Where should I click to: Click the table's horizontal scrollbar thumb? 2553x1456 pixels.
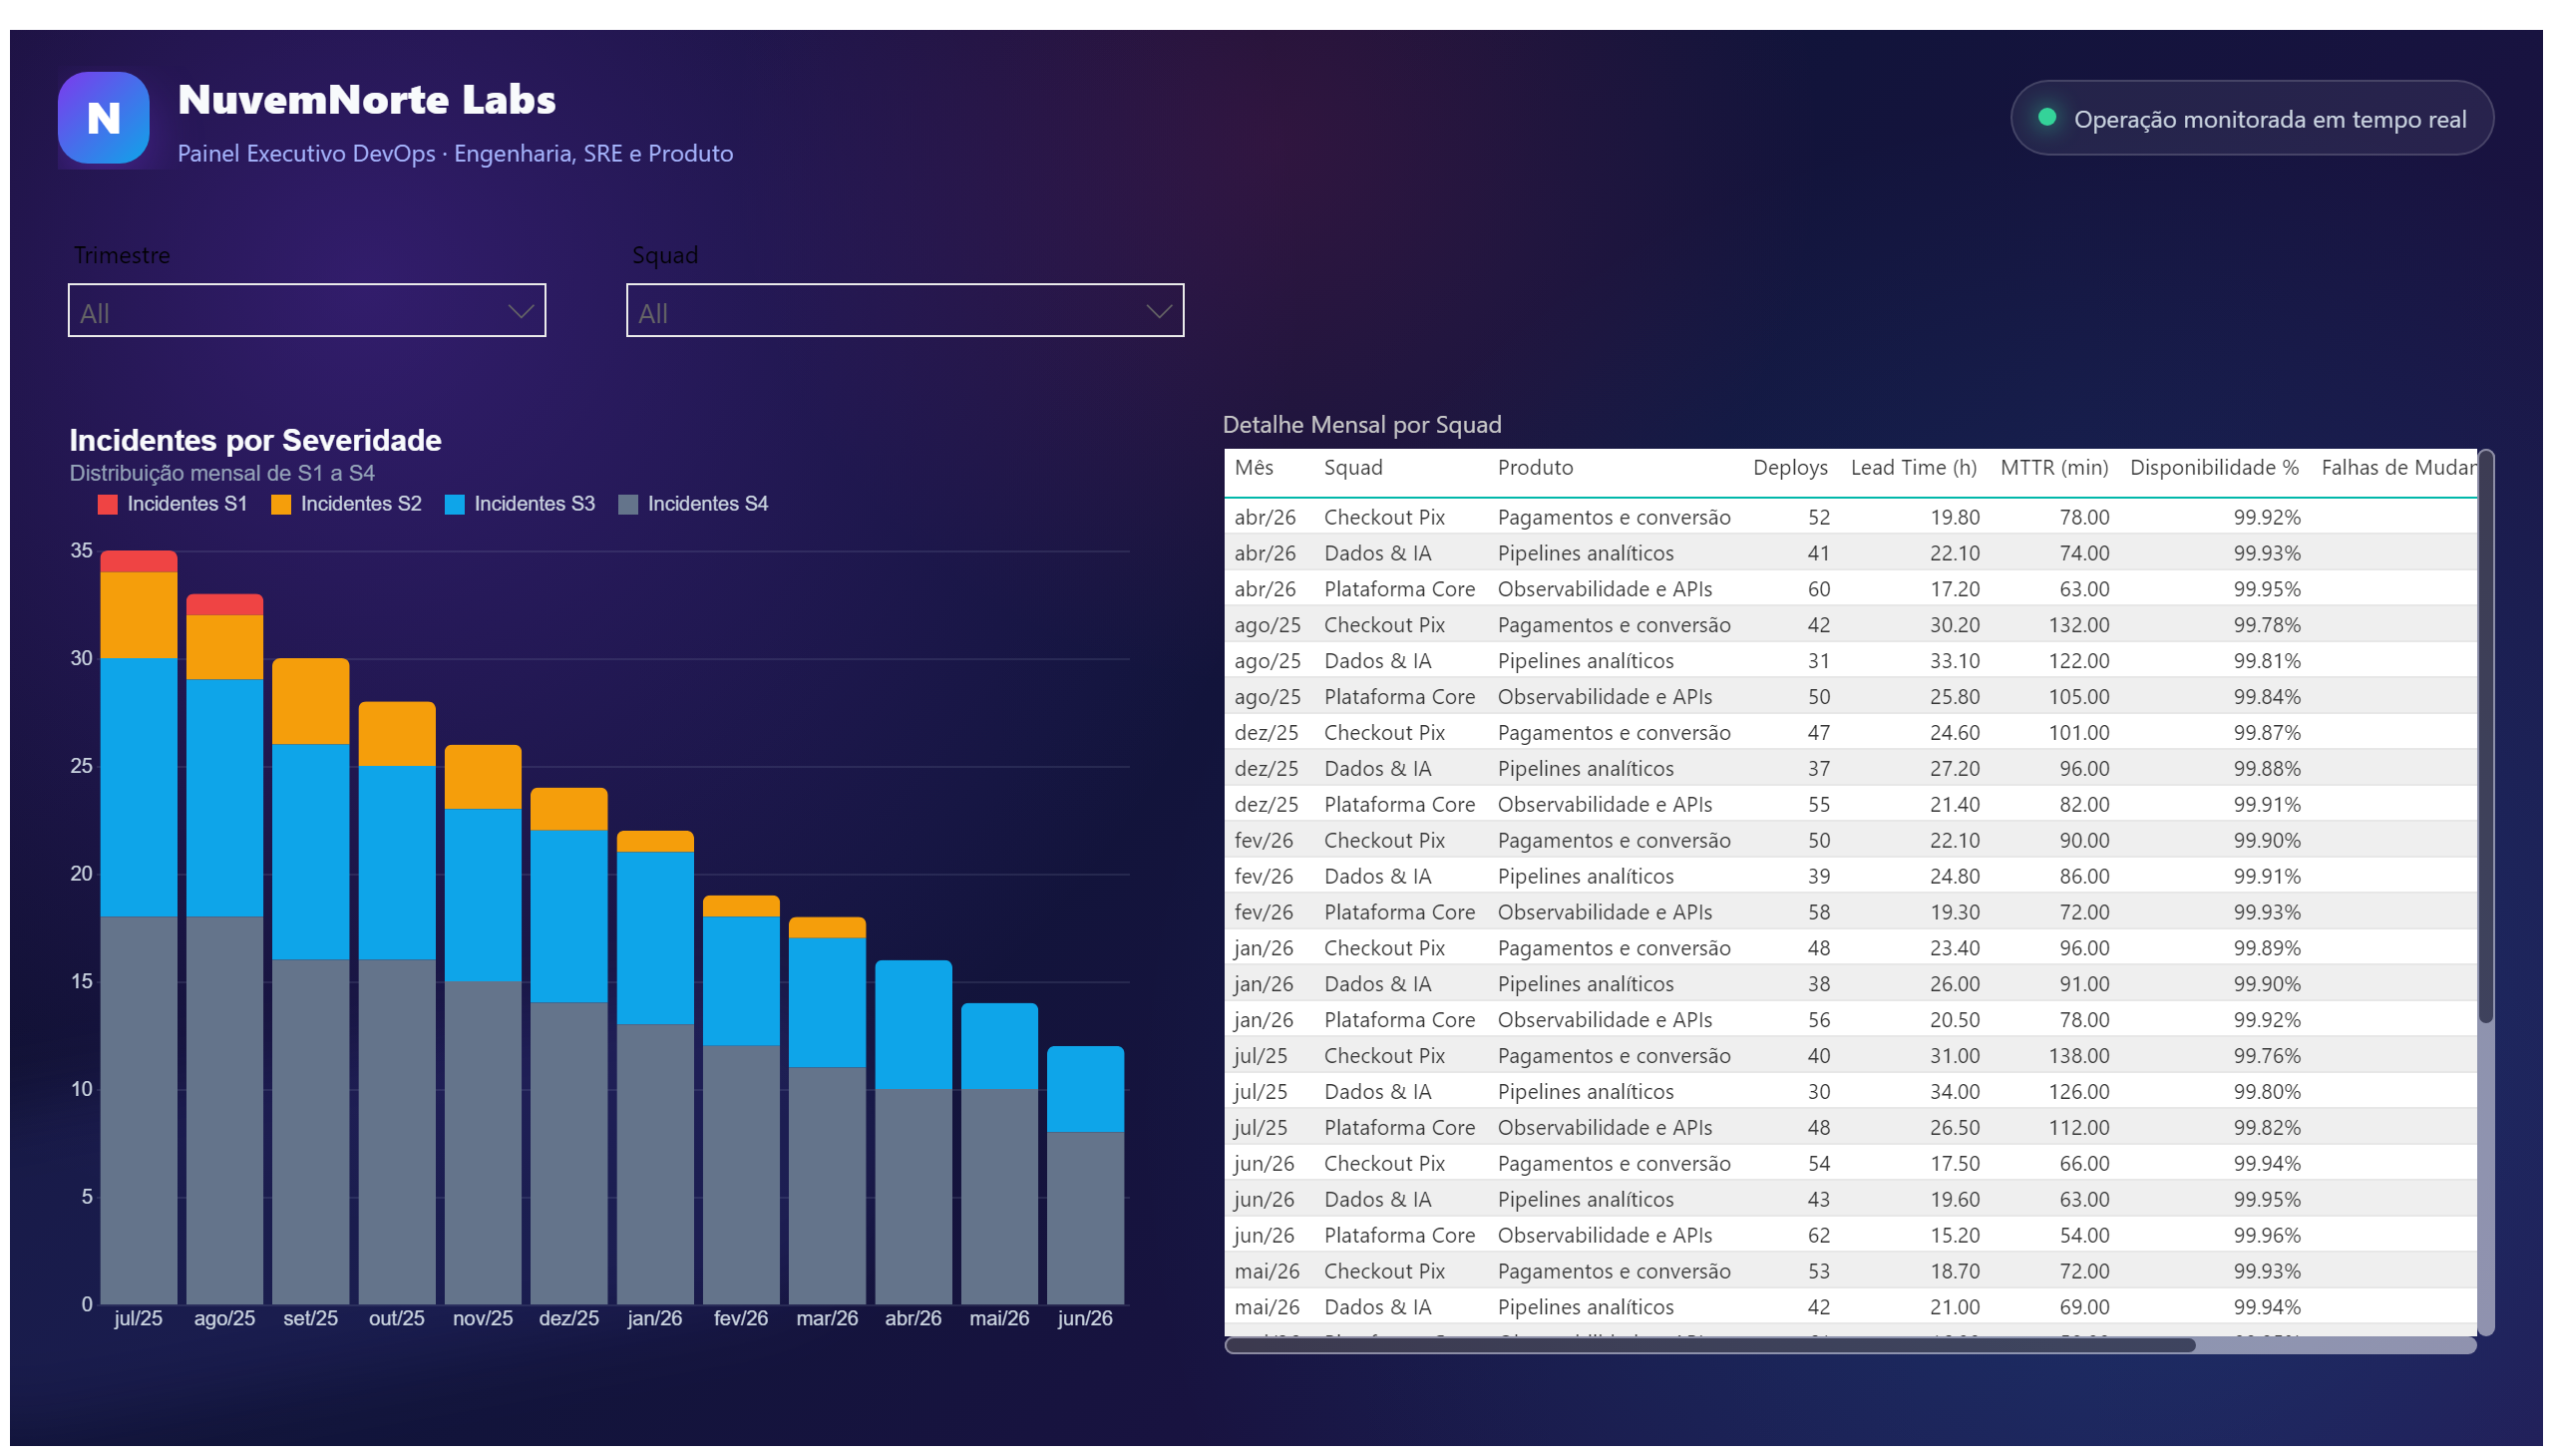point(1709,1346)
